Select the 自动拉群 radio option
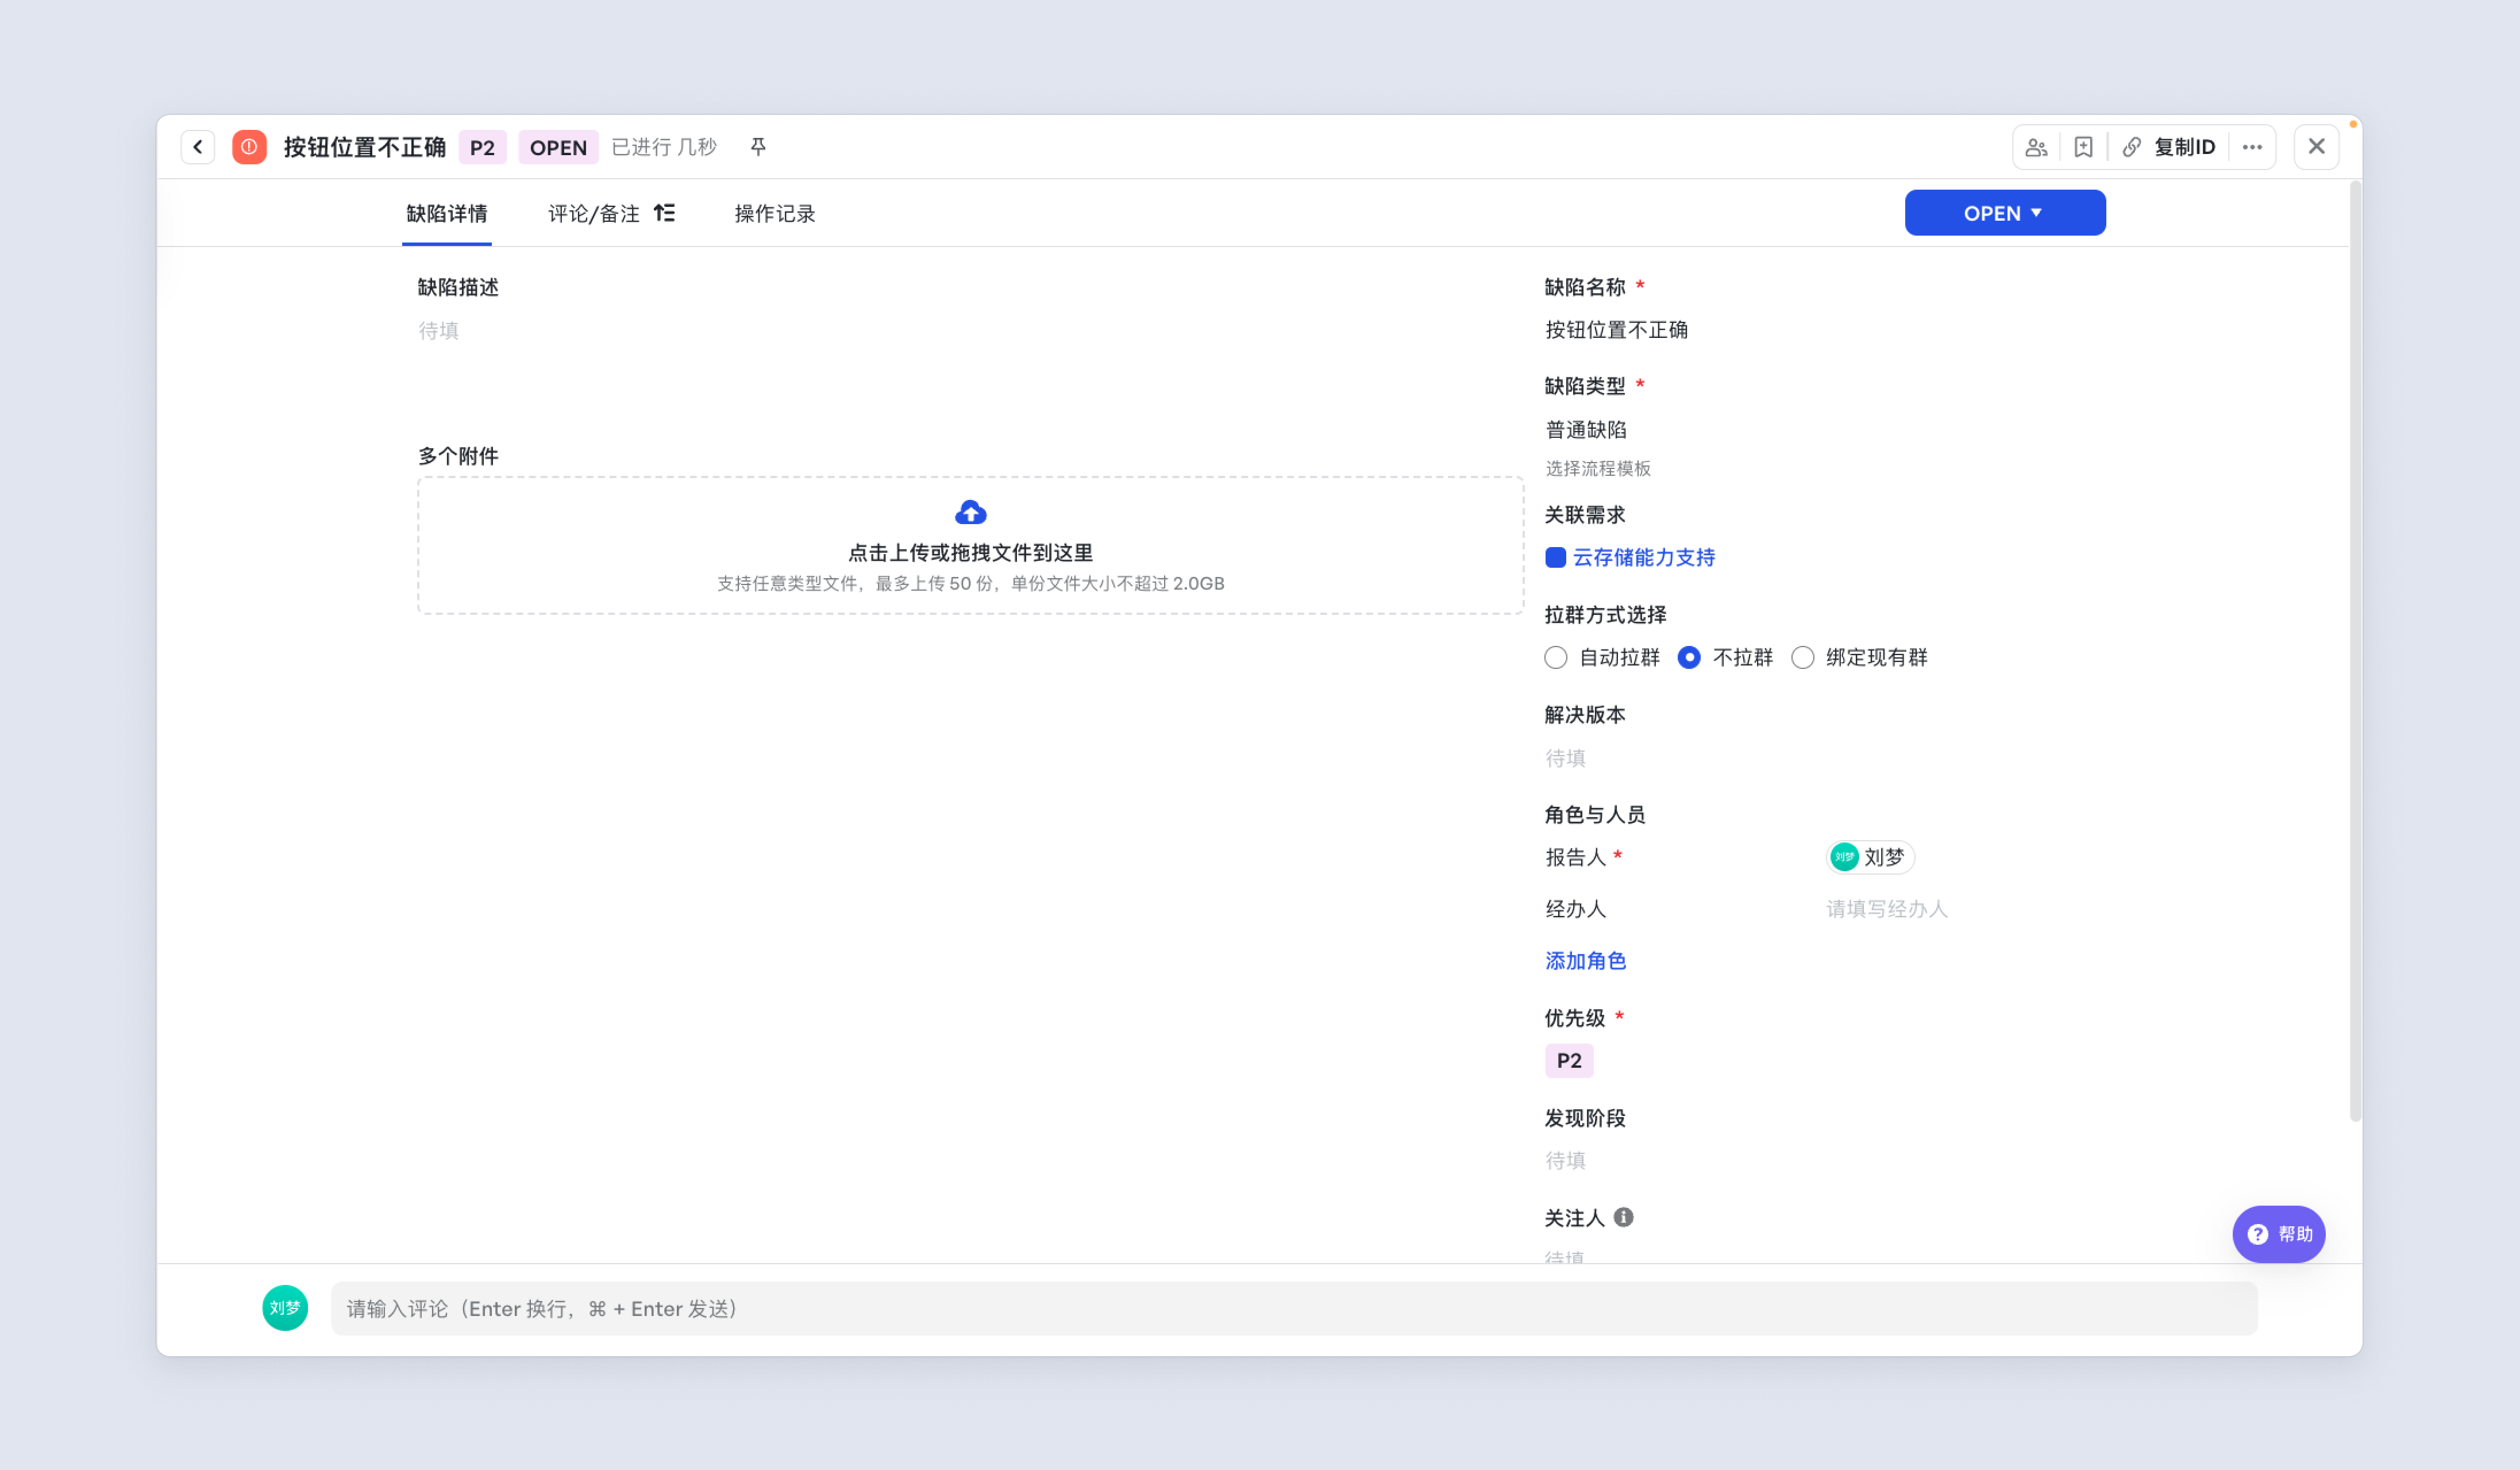 point(1555,657)
